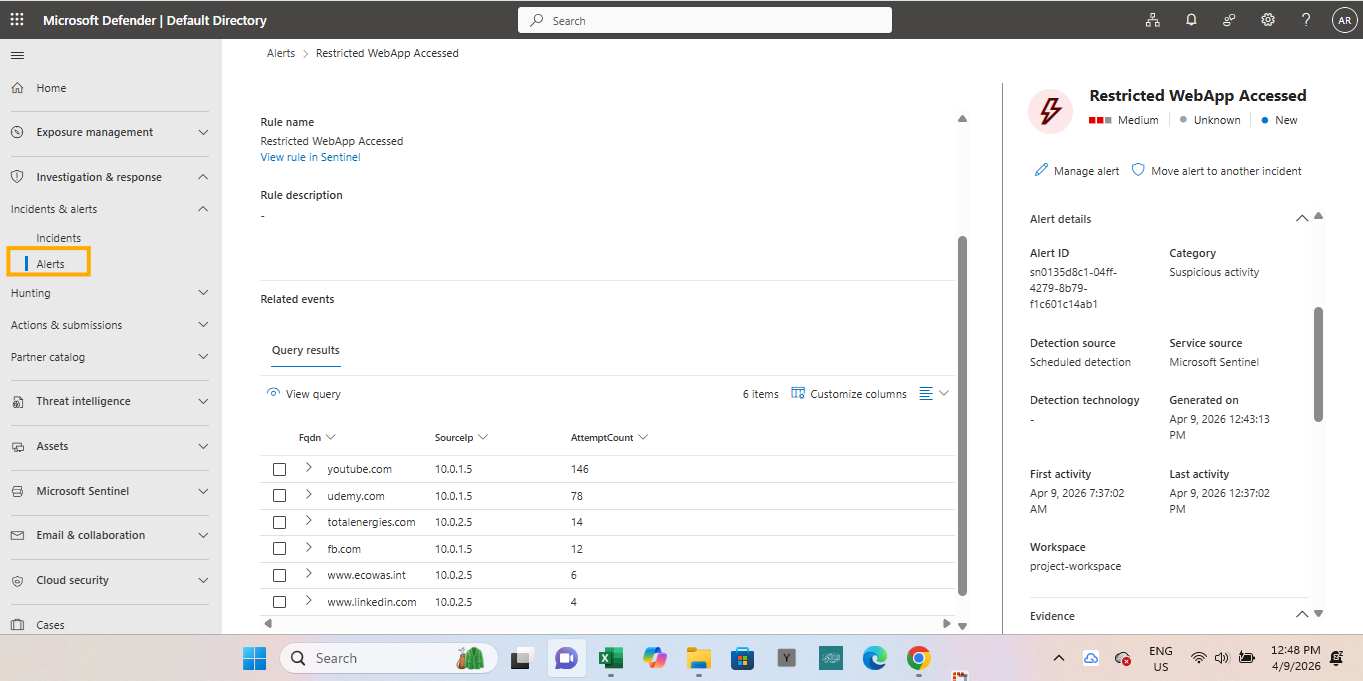
Task: Click the Manage alert button
Action: tap(1077, 171)
